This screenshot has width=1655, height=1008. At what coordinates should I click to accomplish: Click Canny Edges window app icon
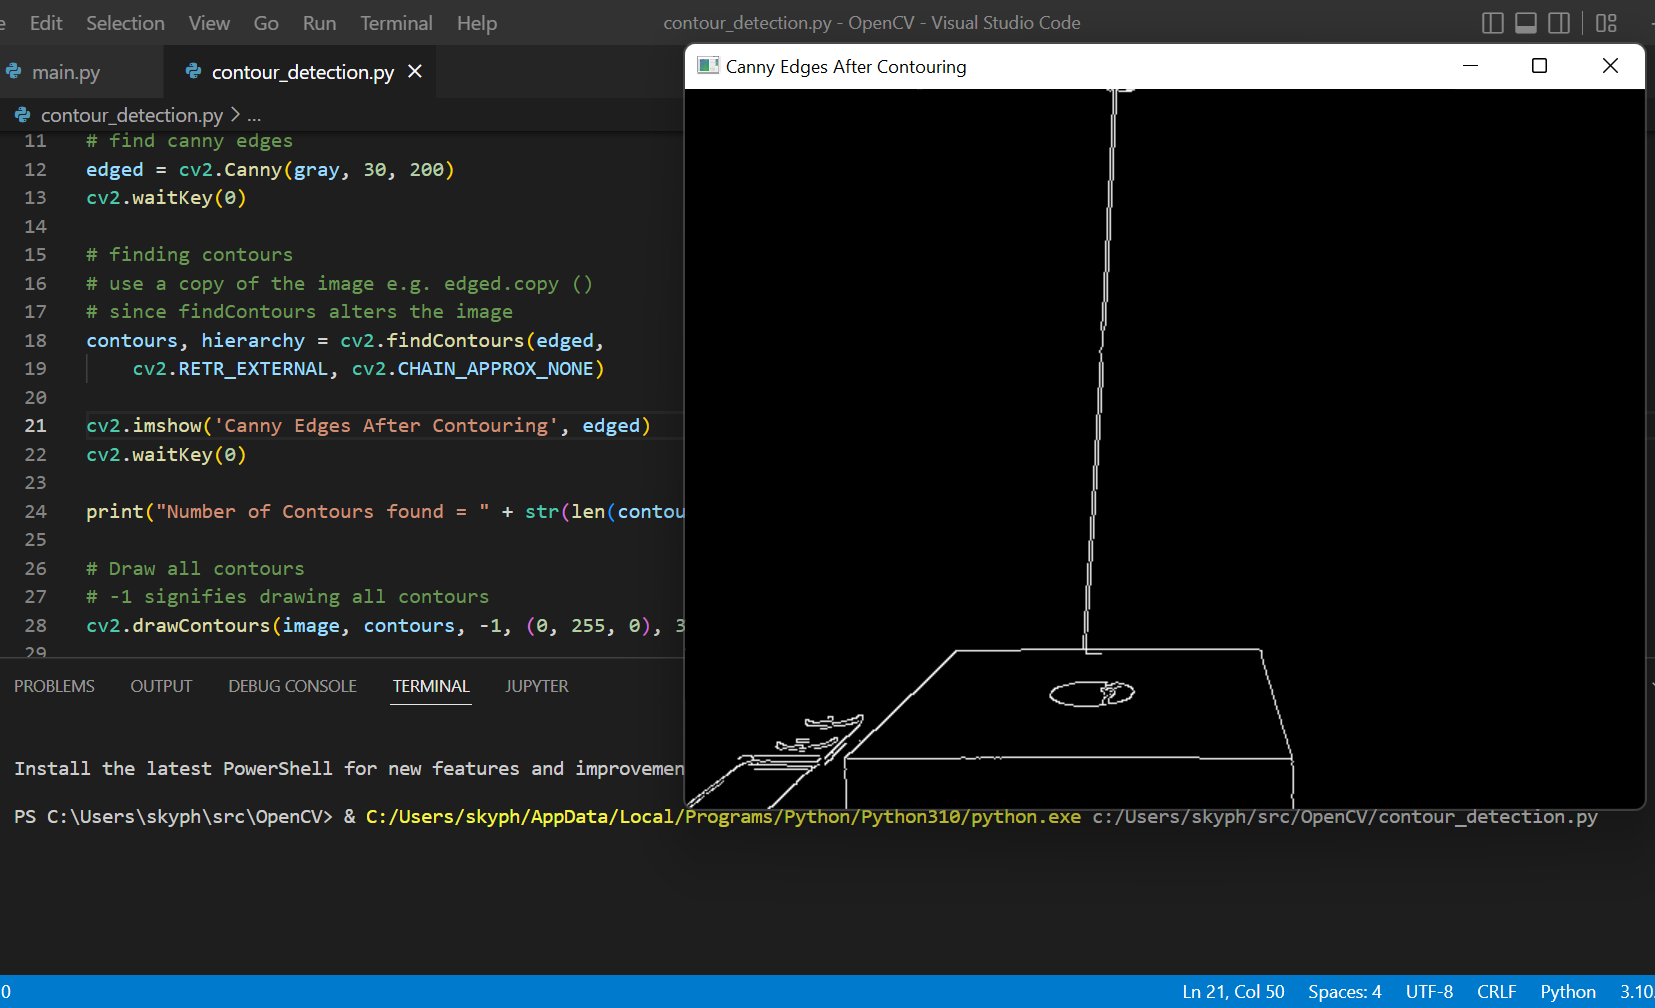point(708,66)
